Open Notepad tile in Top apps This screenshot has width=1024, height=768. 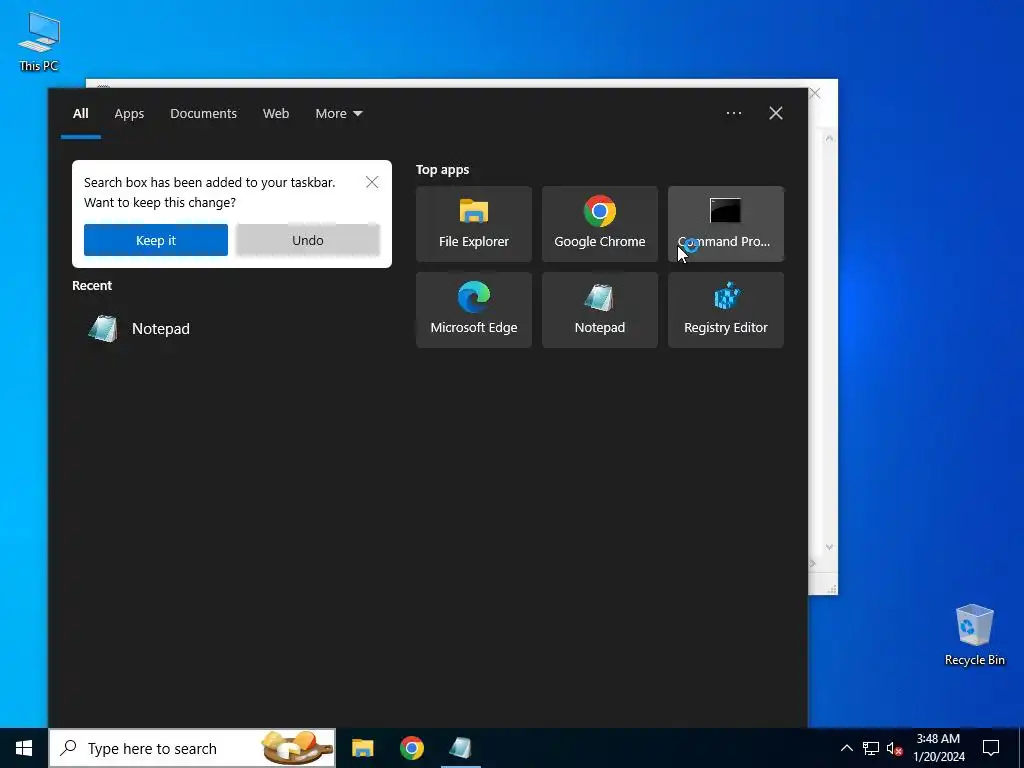coord(600,310)
